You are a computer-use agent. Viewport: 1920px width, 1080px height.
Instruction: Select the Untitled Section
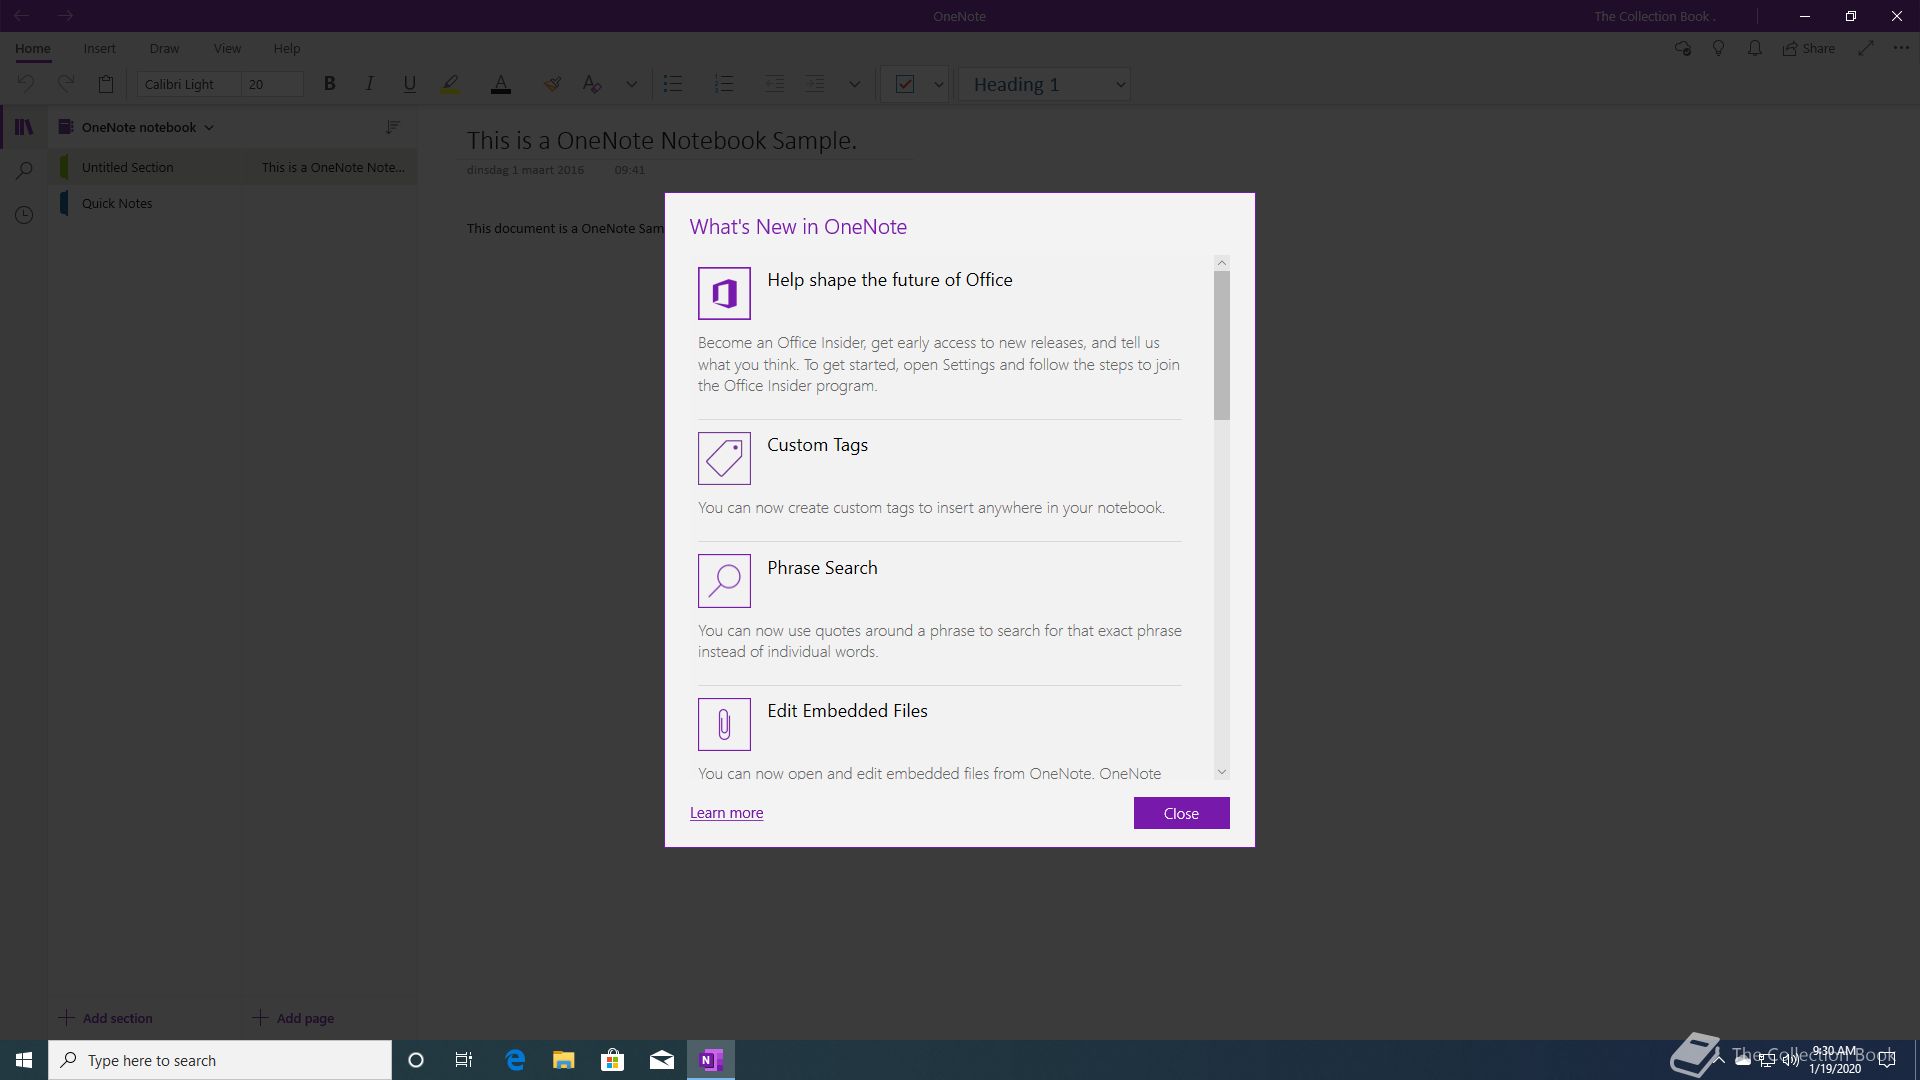[x=146, y=167]
